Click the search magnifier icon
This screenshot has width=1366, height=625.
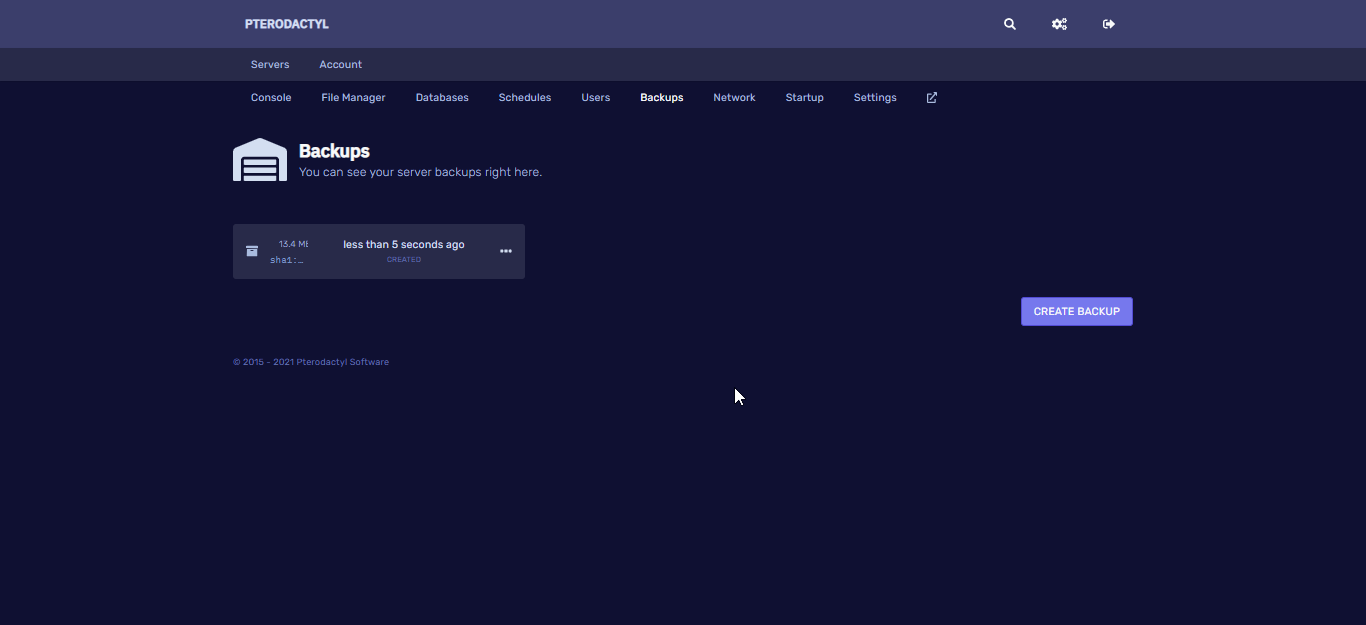(1010, 24)
